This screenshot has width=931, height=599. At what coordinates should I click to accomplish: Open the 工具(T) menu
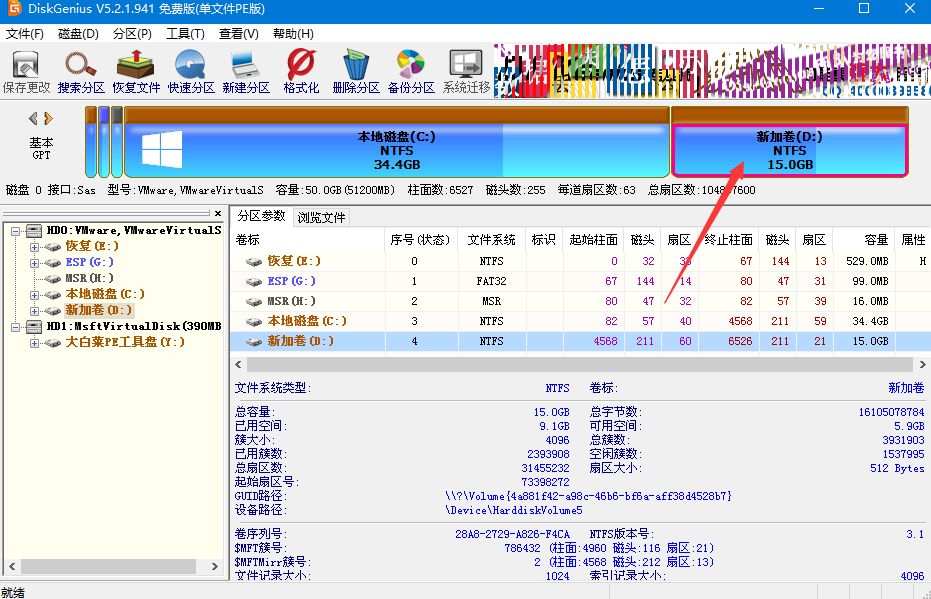[185, 33]
